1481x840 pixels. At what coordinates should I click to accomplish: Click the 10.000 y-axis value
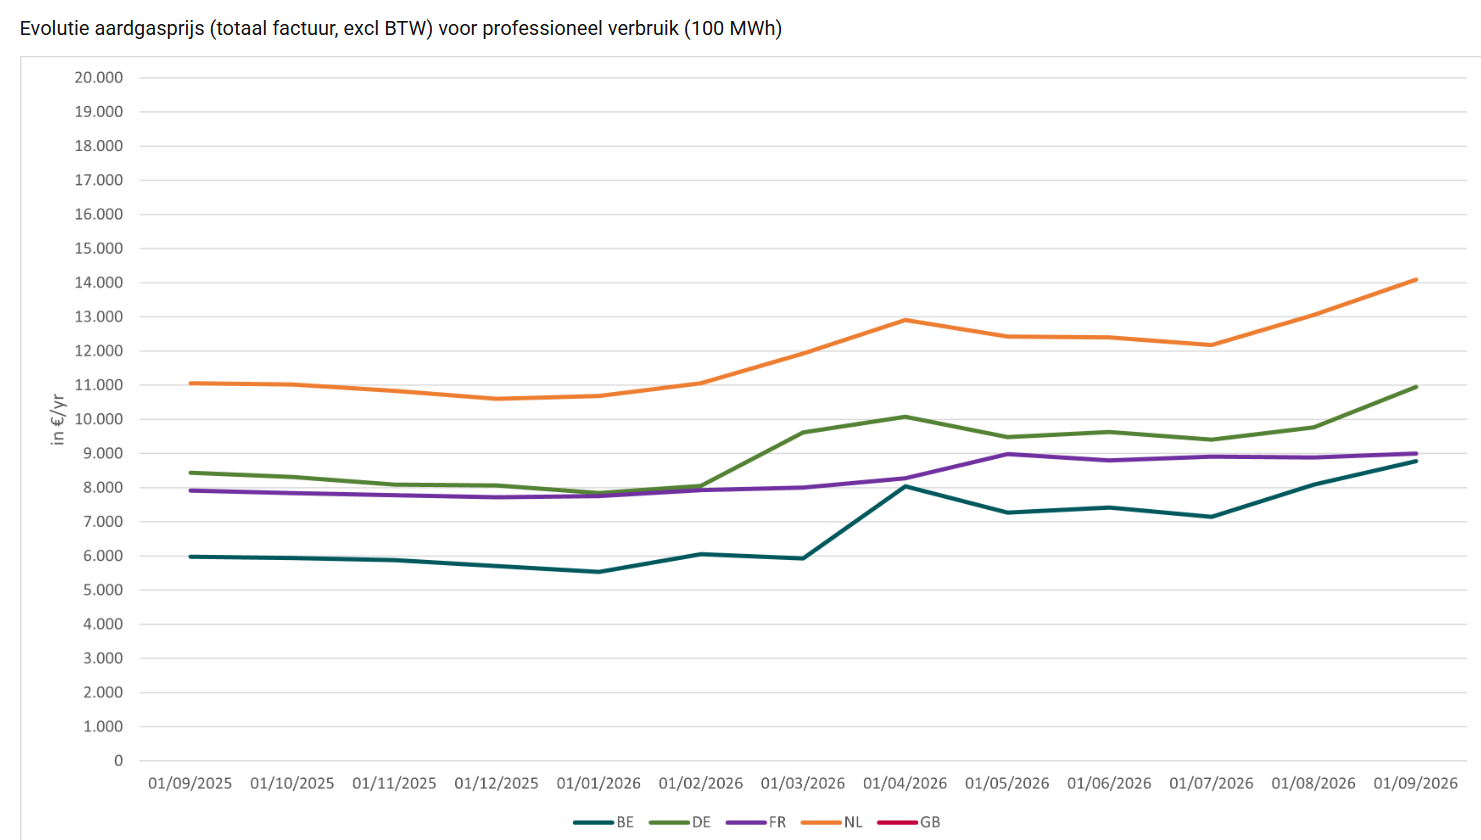(99, 419)
